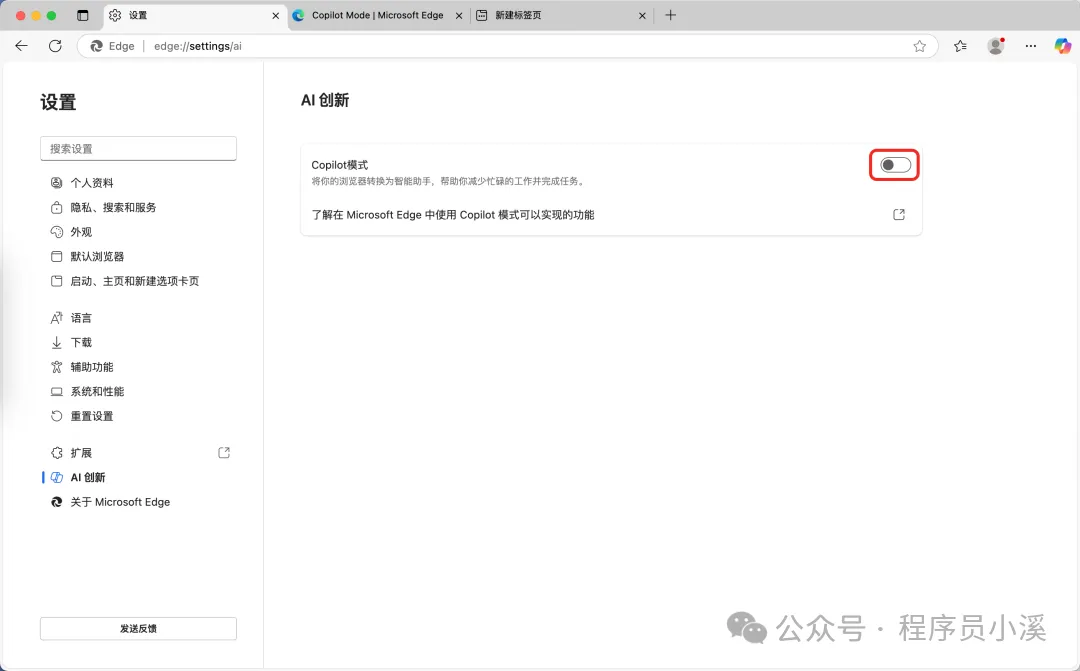Click the 系统和性能 laptop icon

click(56, 391)
